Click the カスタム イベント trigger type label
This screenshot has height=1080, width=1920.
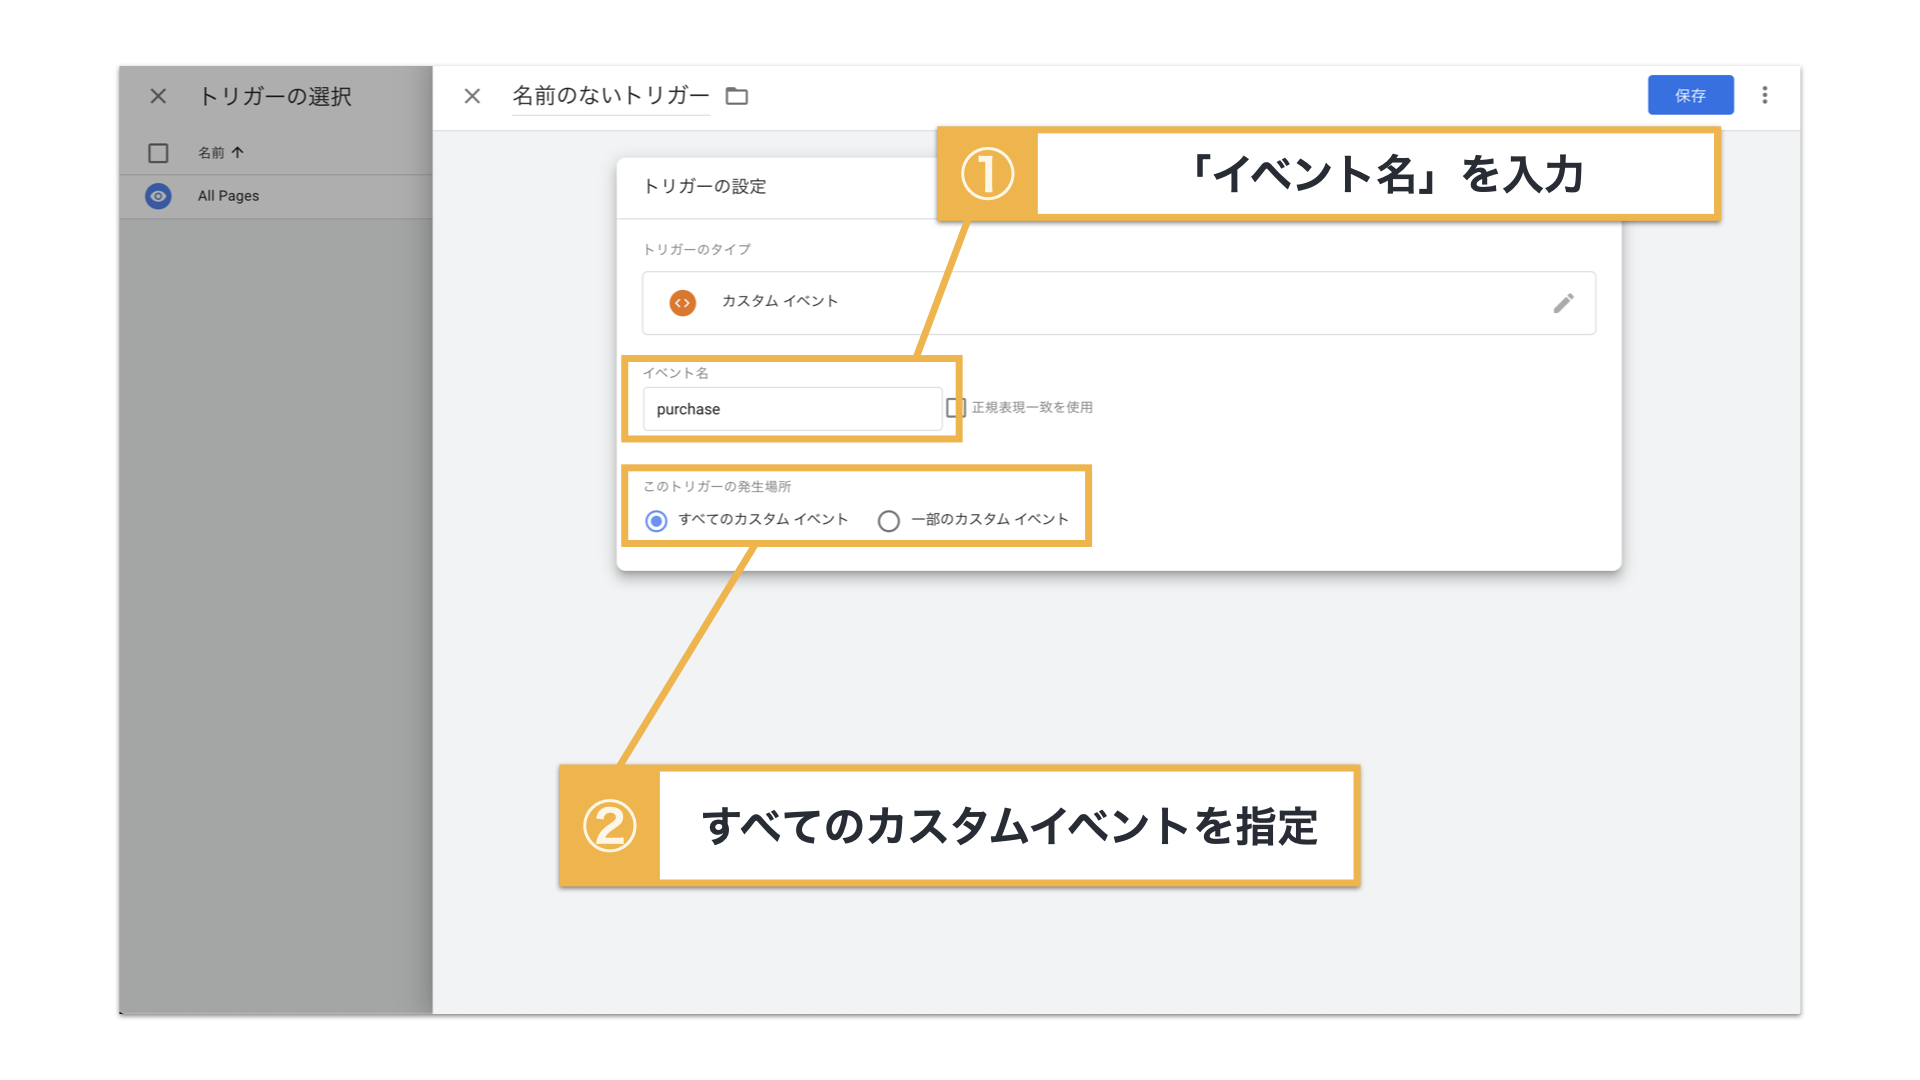point(780,302)
